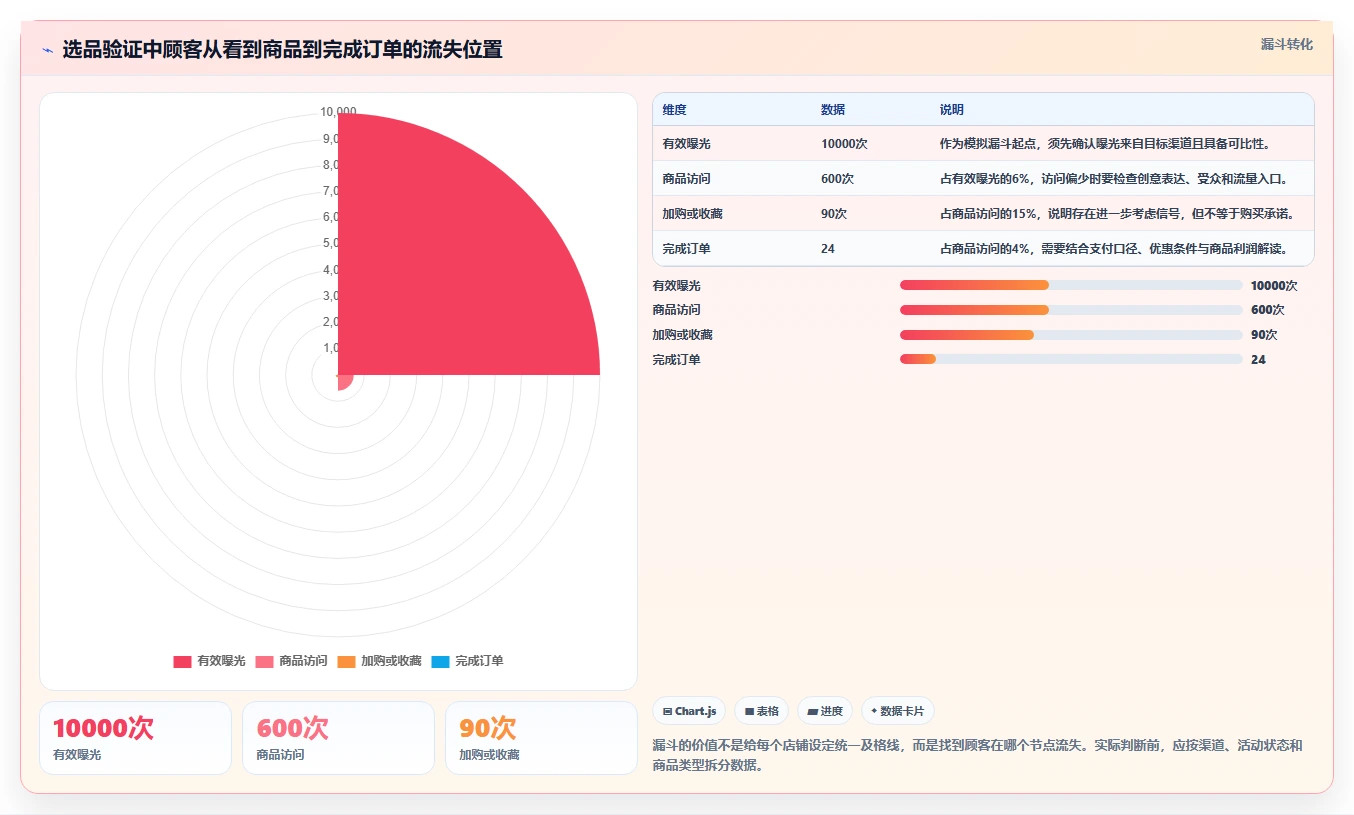Click the 漏斗转化 label in header
Screen dimensions: 1354x815
click(x=1286, y=45)
